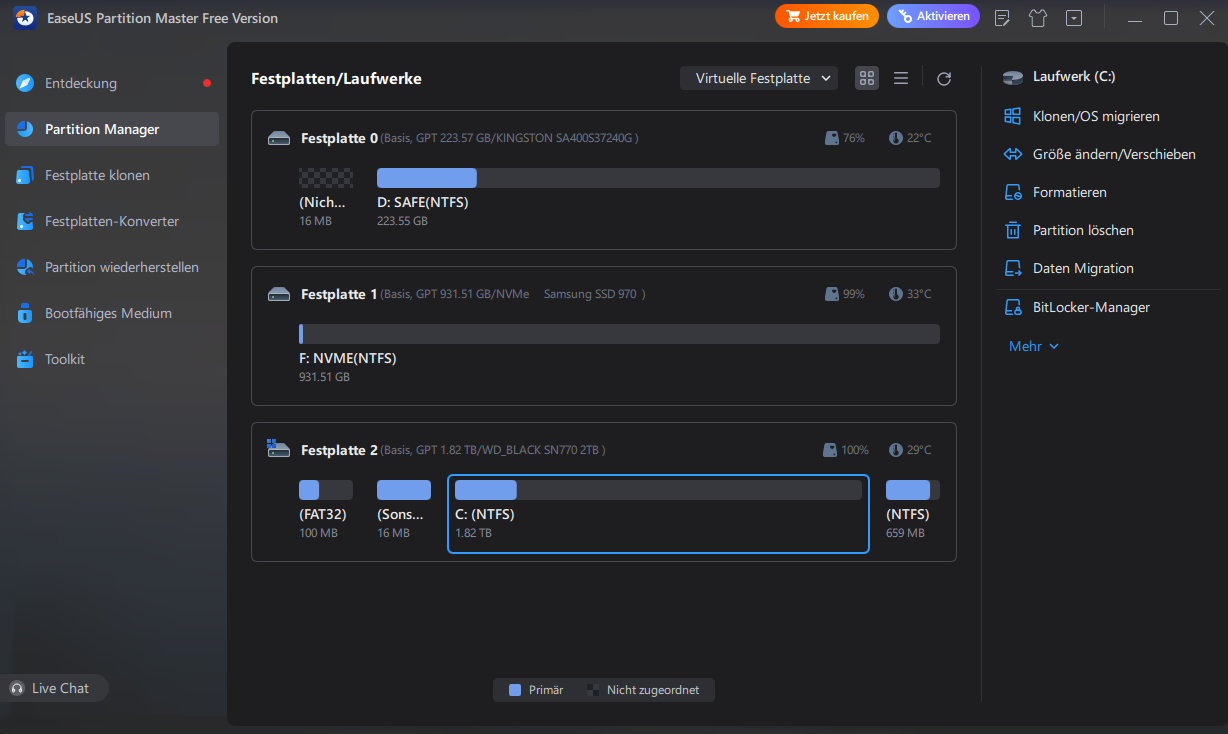Click Festplatte 2 temperature 29°C icon
The image size is (1228, 734).
[896, 450]
